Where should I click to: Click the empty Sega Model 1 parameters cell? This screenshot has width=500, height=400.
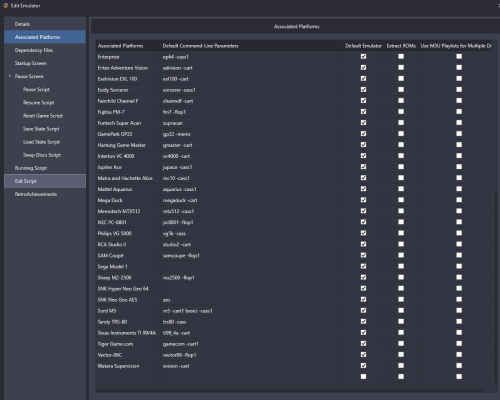(x=252, y=266)
